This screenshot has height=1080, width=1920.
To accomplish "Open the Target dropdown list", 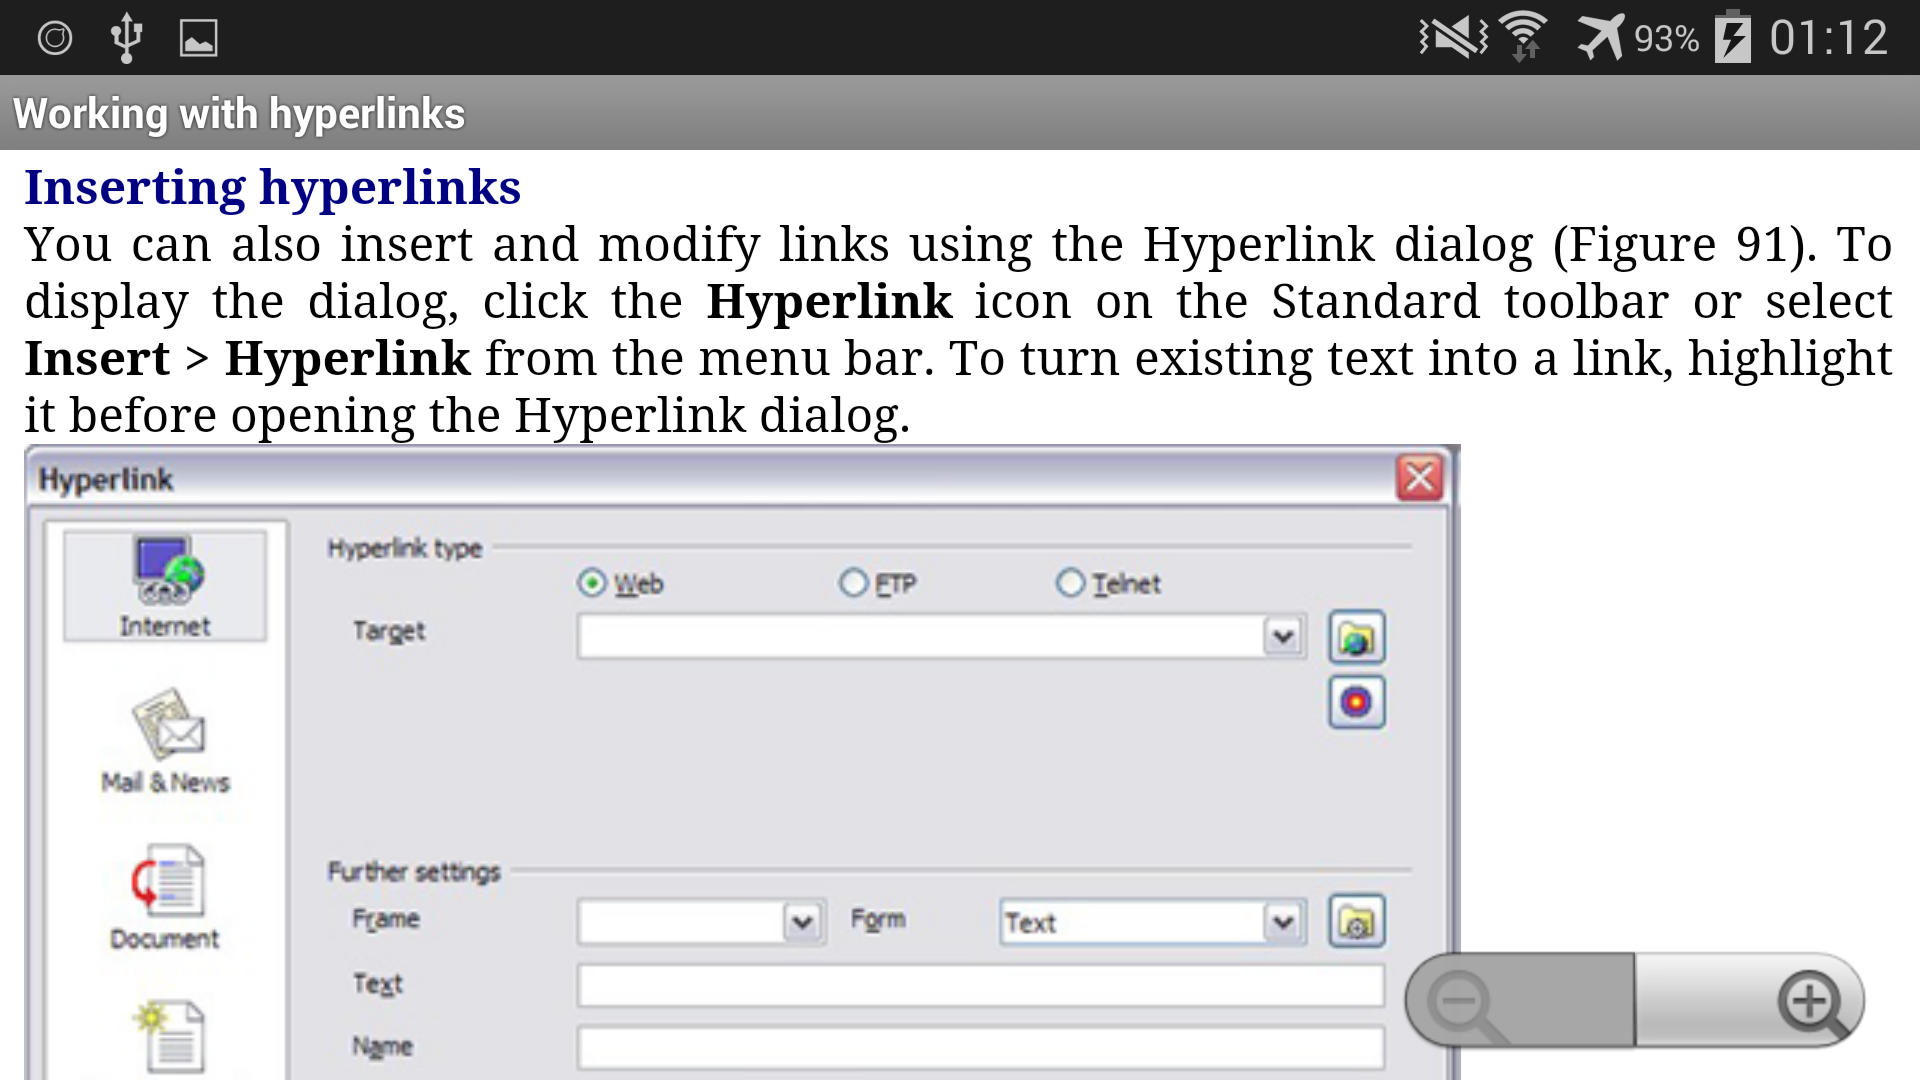I will [1283, 636].
